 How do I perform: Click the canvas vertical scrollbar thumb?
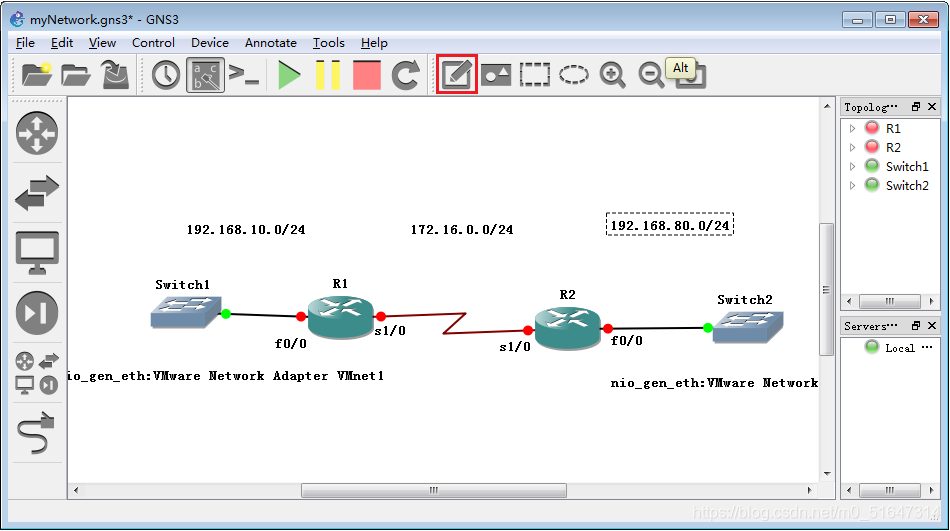(826, 290)
